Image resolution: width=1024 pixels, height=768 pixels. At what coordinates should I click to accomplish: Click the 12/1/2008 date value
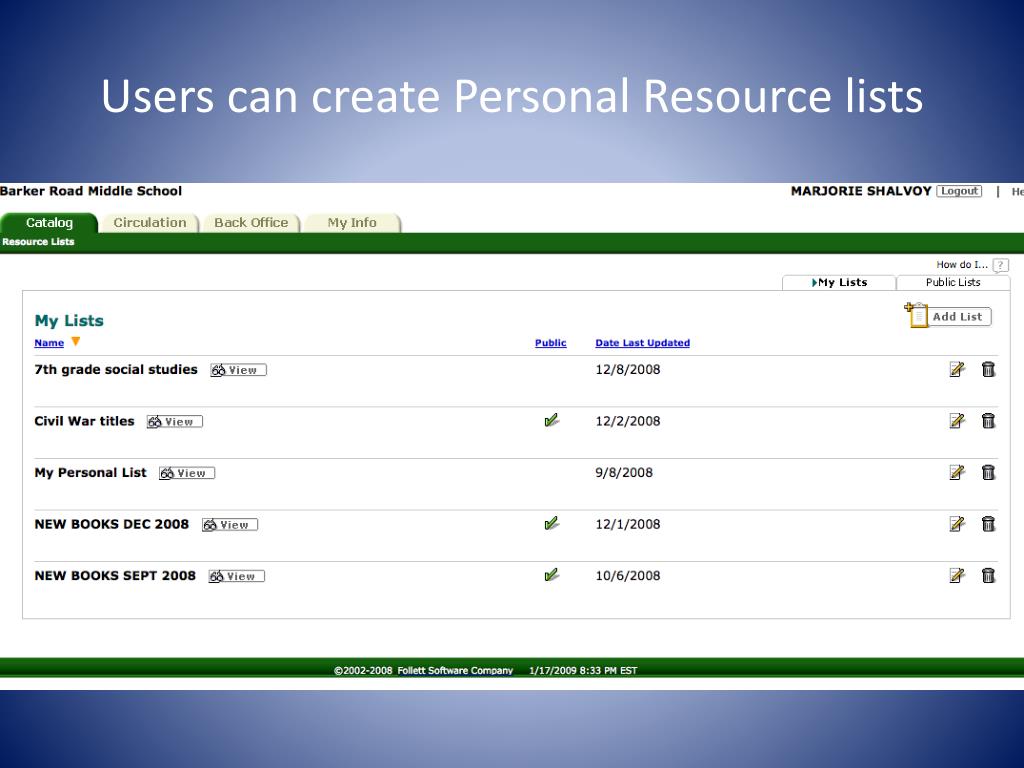pos(628,524)
